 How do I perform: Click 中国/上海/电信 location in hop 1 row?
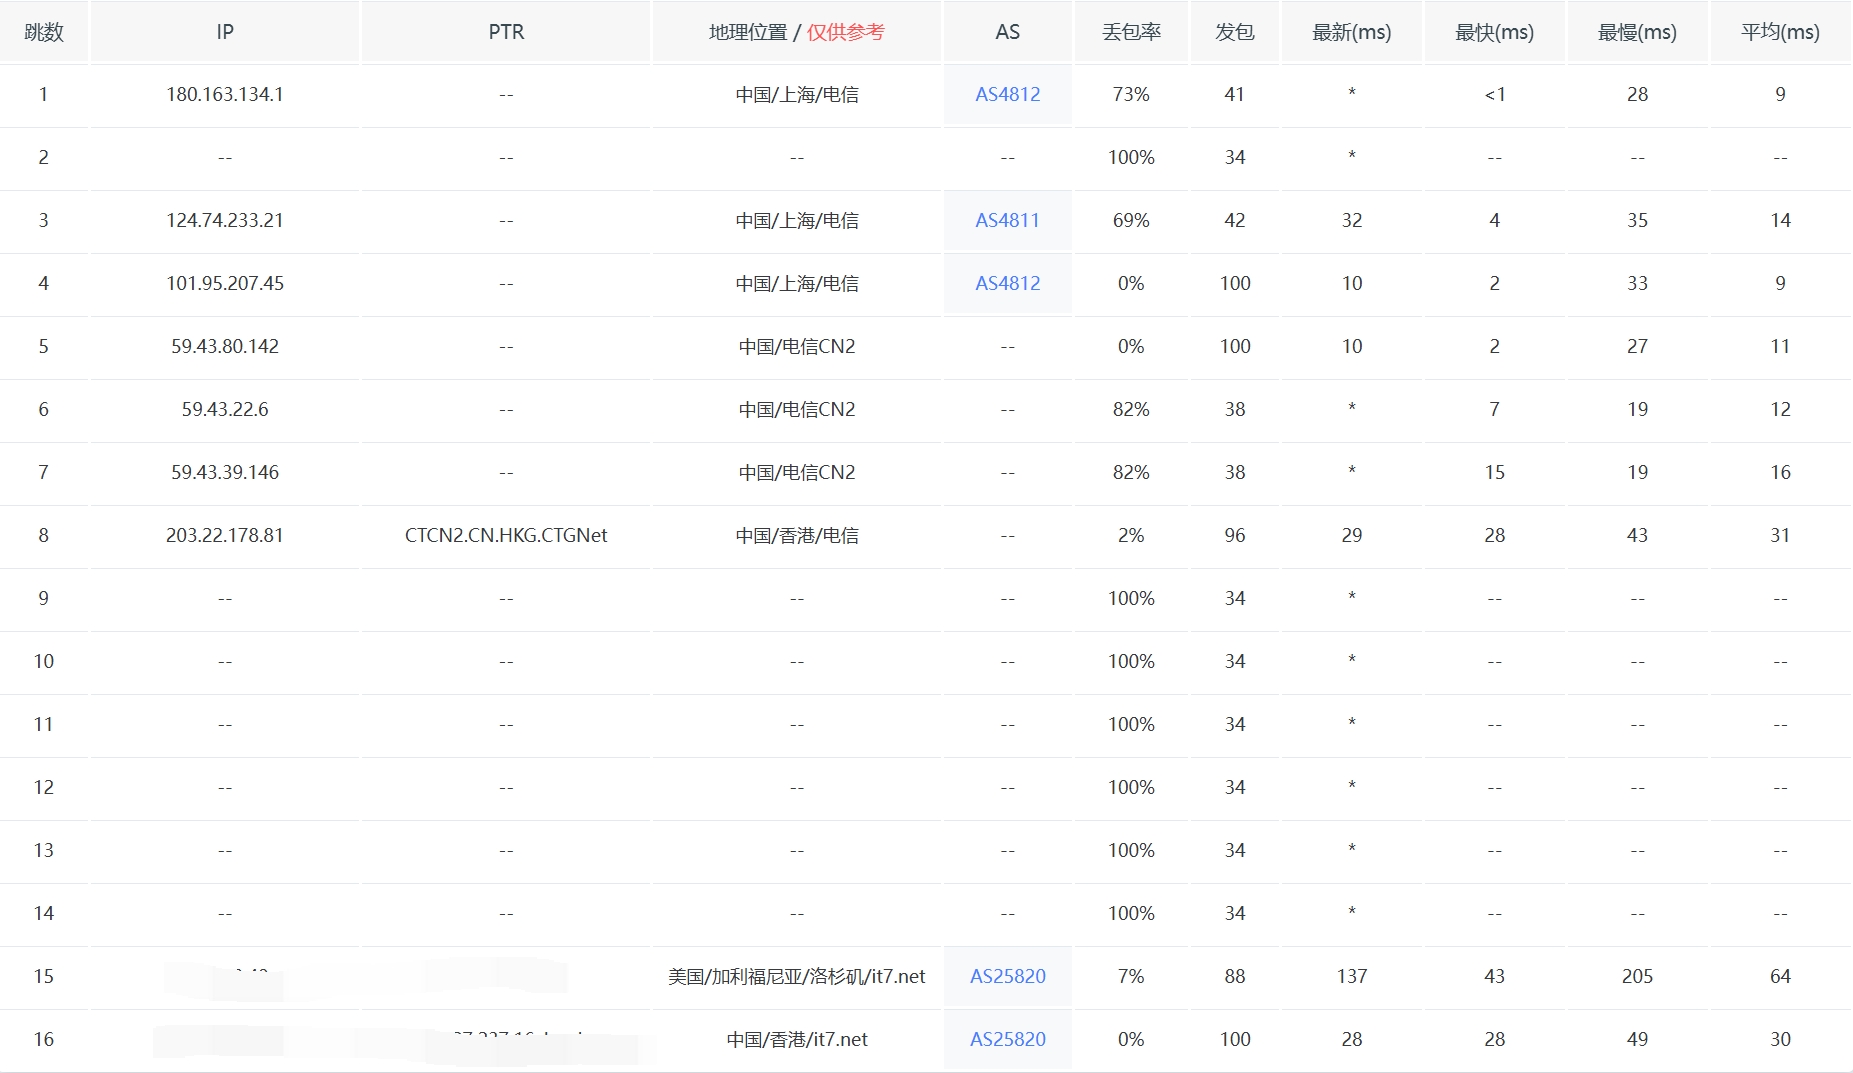[x=797, y=94]
